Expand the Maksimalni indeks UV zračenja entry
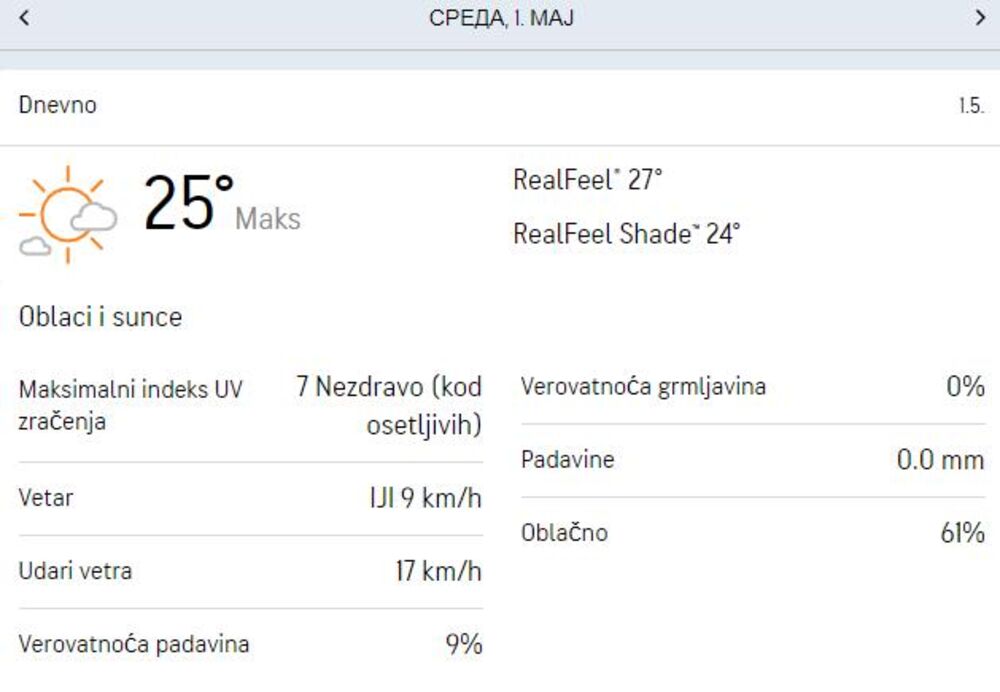The image size is (1000, 692). (250, 402)
